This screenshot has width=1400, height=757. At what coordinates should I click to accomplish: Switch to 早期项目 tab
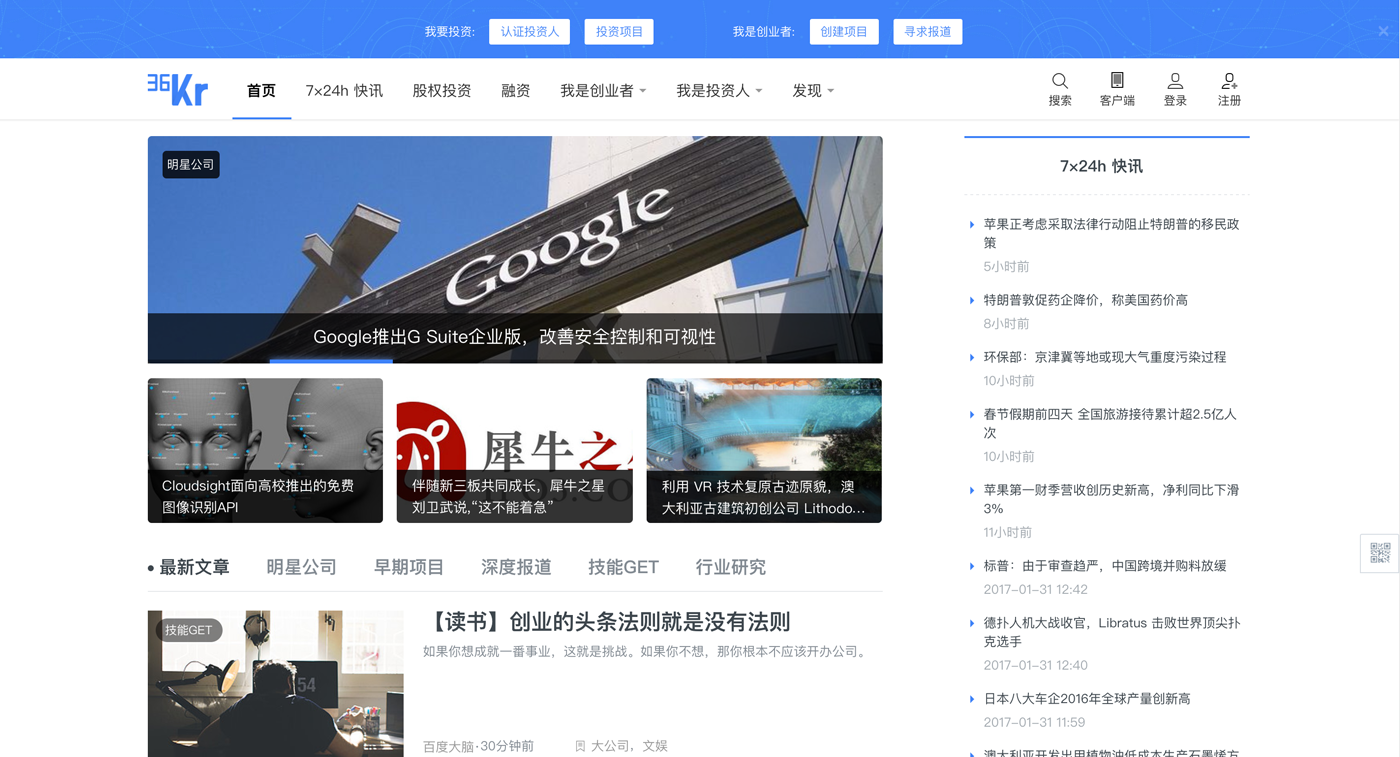click(408, 567)
